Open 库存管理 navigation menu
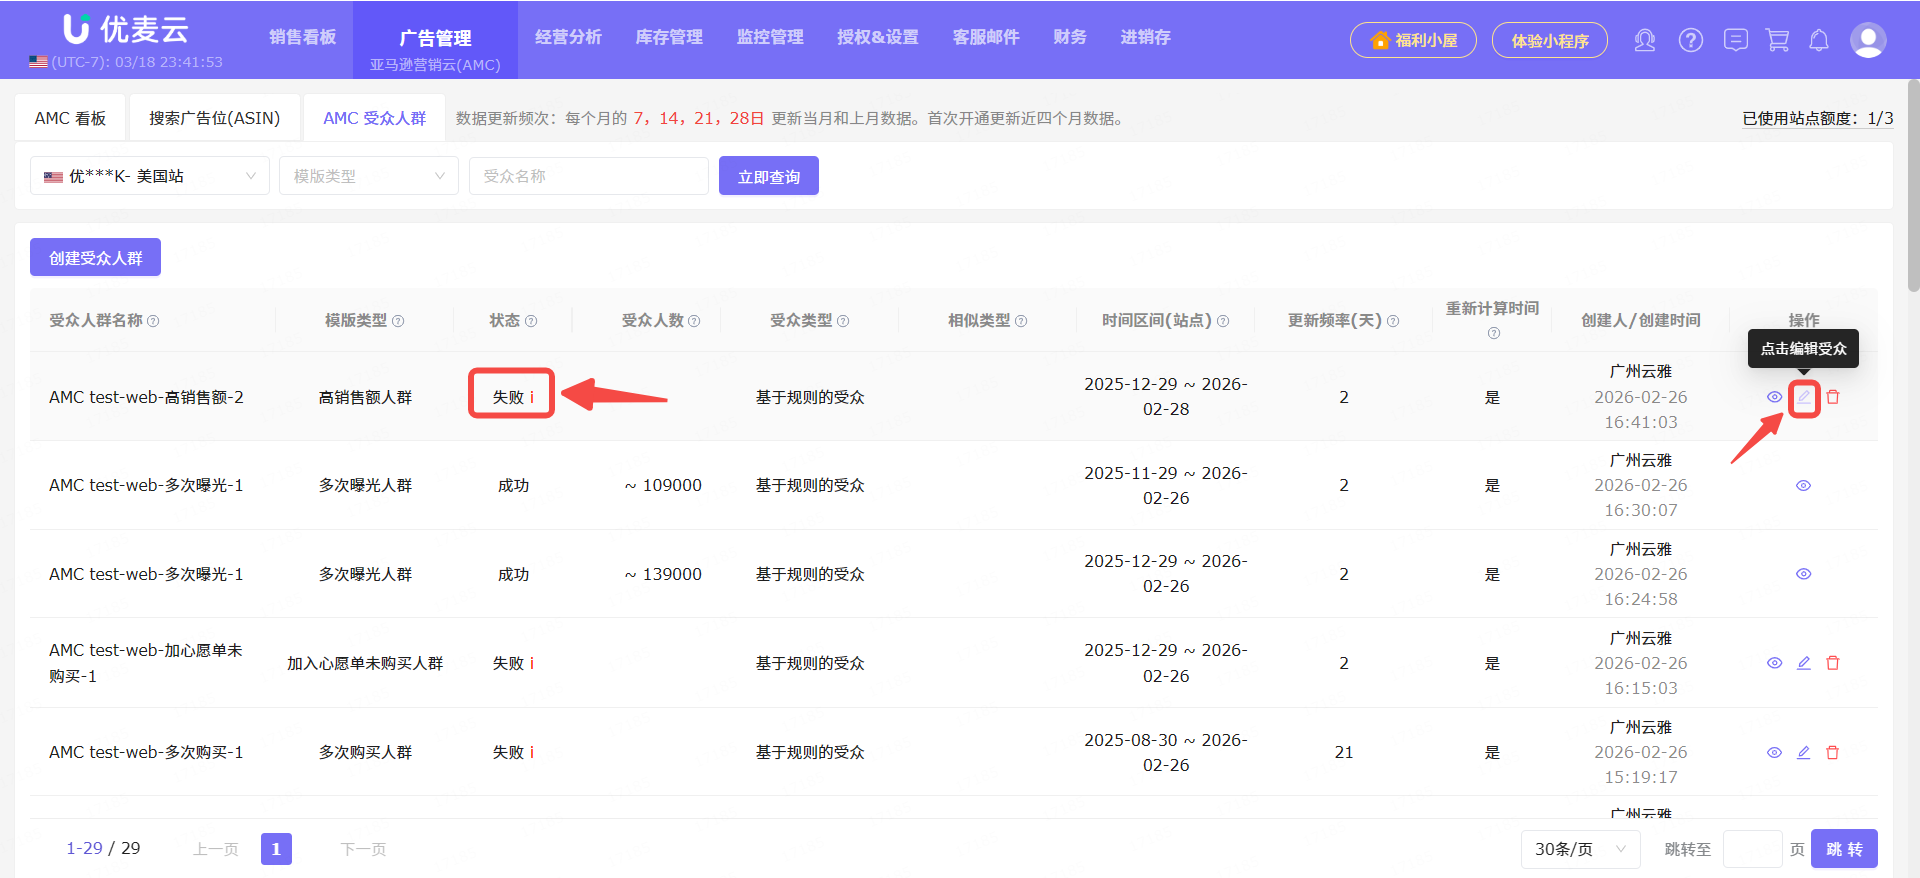This screenshot has height=878, width=1920. 669,37
